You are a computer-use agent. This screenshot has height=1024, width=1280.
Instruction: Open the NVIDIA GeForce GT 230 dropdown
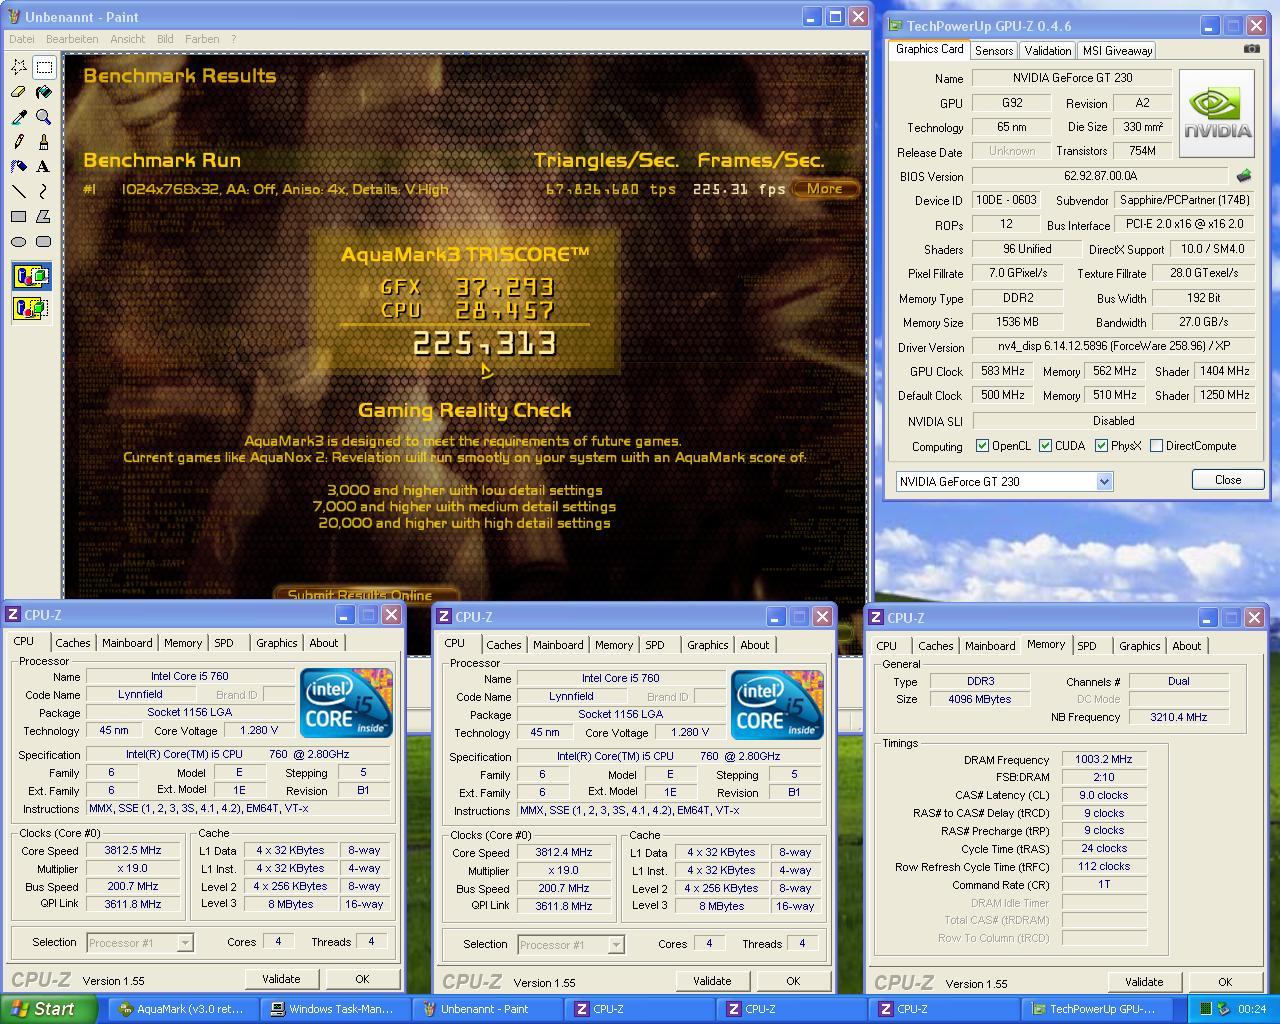[x=1104, y=481]
